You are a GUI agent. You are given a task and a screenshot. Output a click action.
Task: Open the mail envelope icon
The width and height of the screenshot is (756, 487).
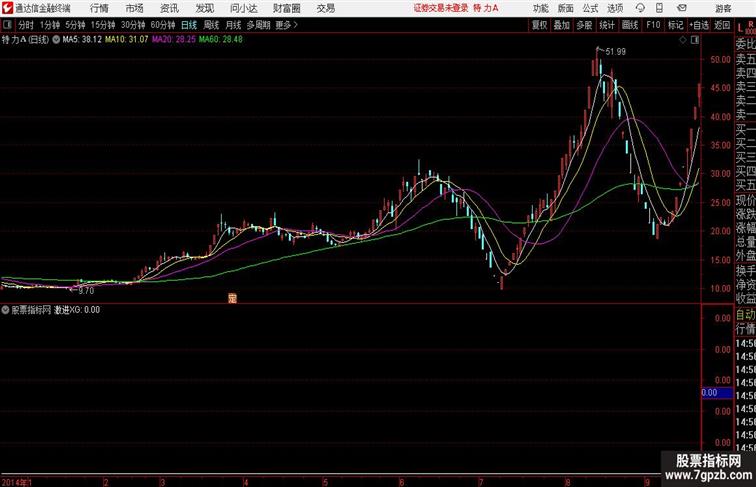[682, 8]
